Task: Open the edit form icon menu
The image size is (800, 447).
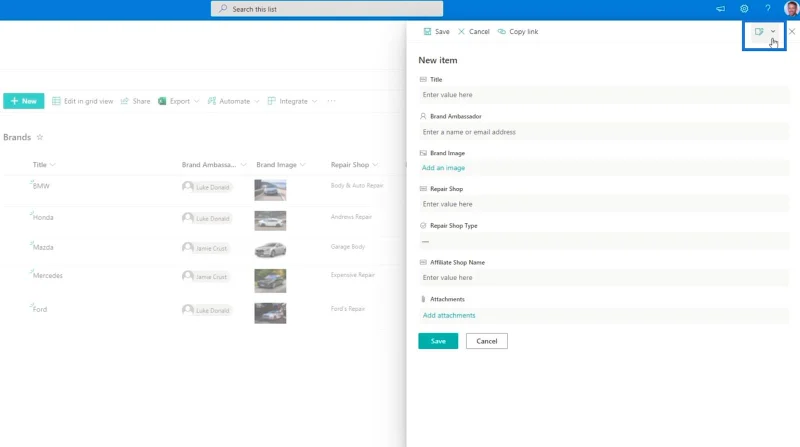Action: point(759,32)
